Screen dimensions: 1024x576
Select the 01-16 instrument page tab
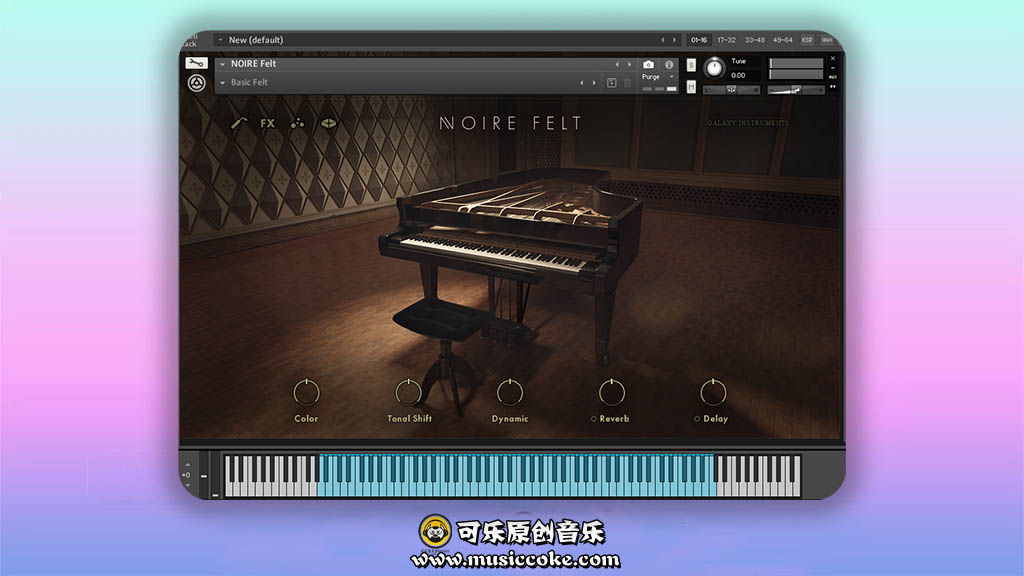point(699,40)
